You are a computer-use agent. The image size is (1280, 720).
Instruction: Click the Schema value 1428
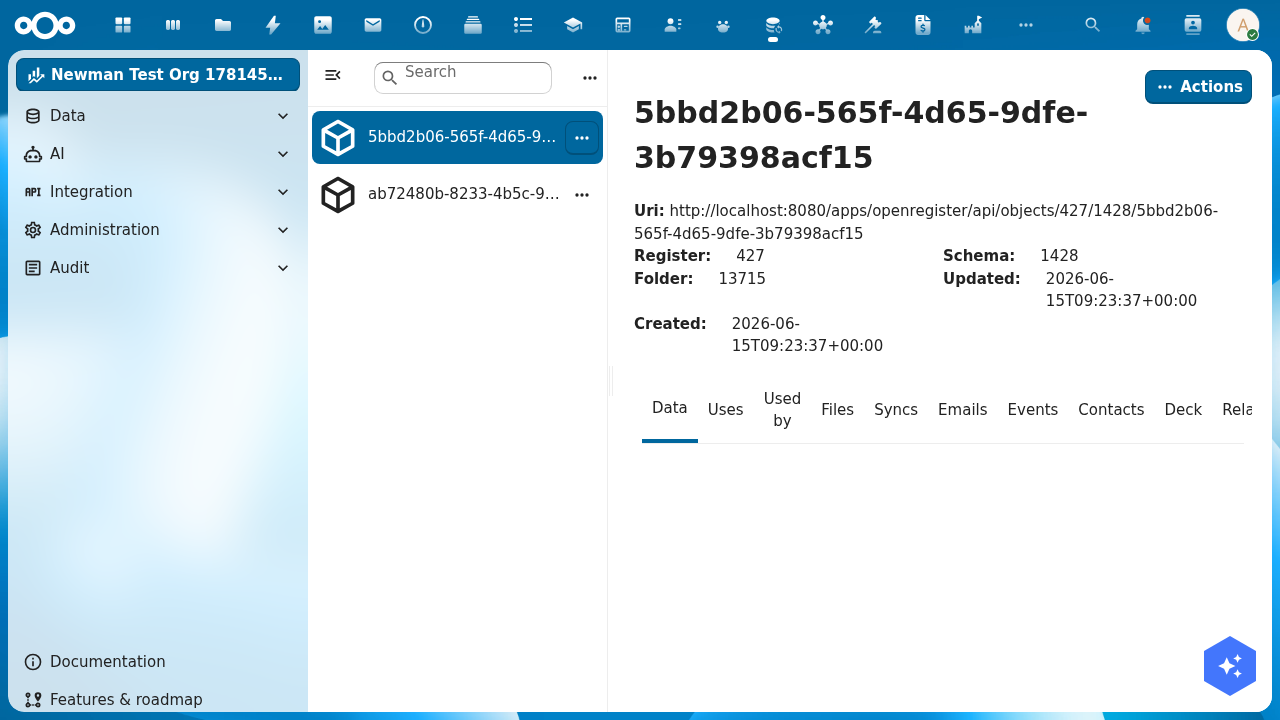pos(1059,256)
